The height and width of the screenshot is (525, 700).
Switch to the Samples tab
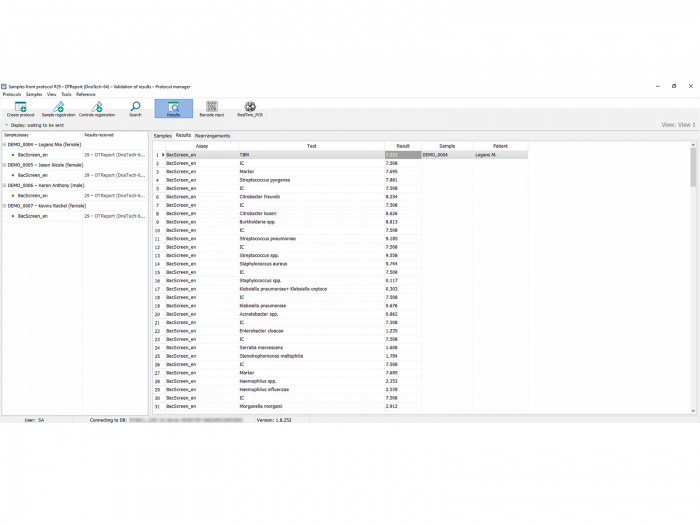click(162, 135)
